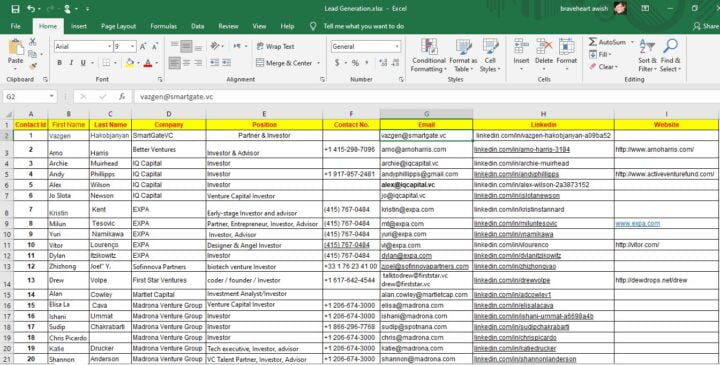The height and width of the screenshot is (365, 720).
Task: Click AutoSum sigma icon
Action: point(593,42)
